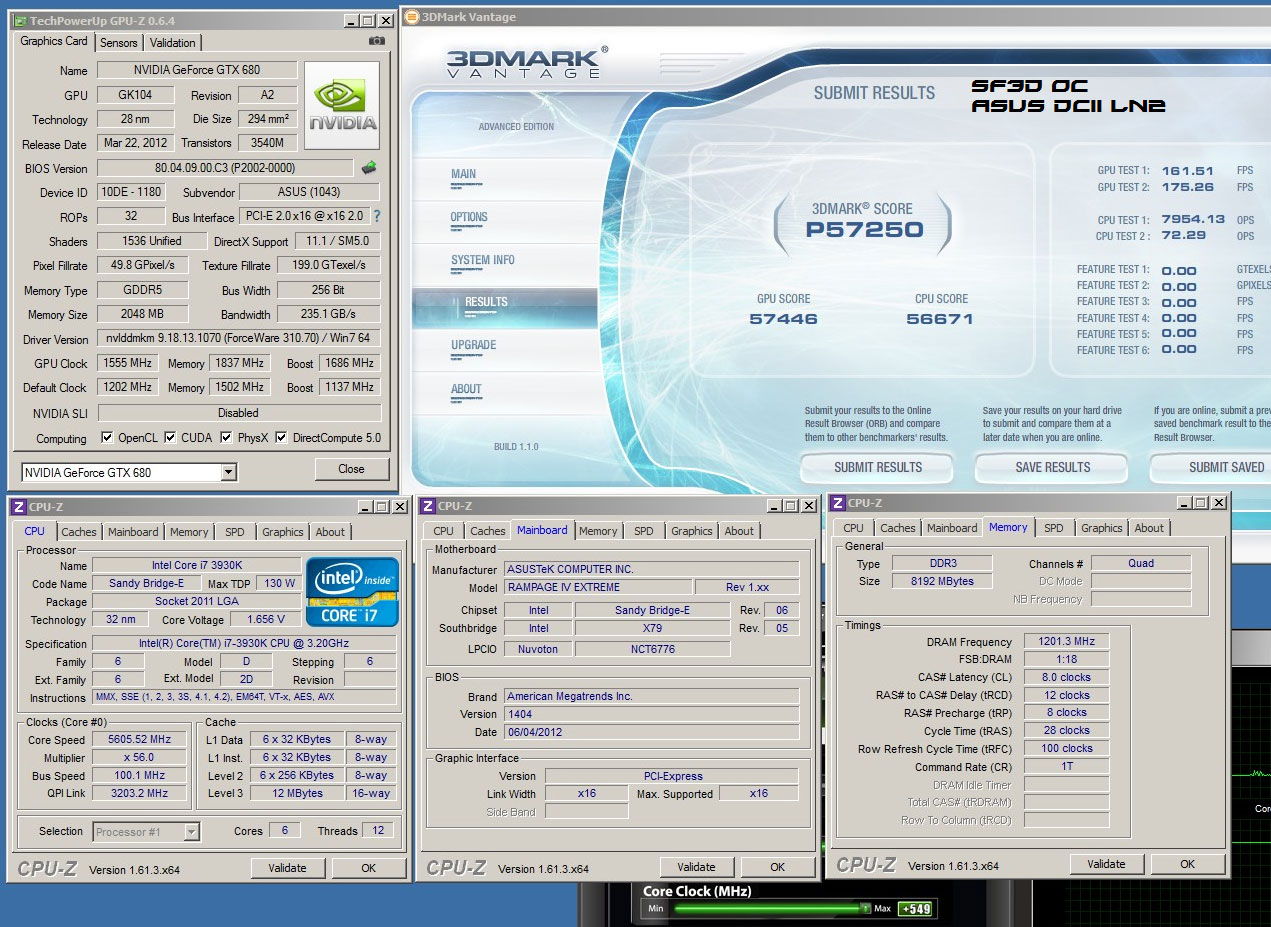Open the NVIDIA GeForce GTX 680 dropdown
Screen dimensions: 1271x927
click(228, 472)
